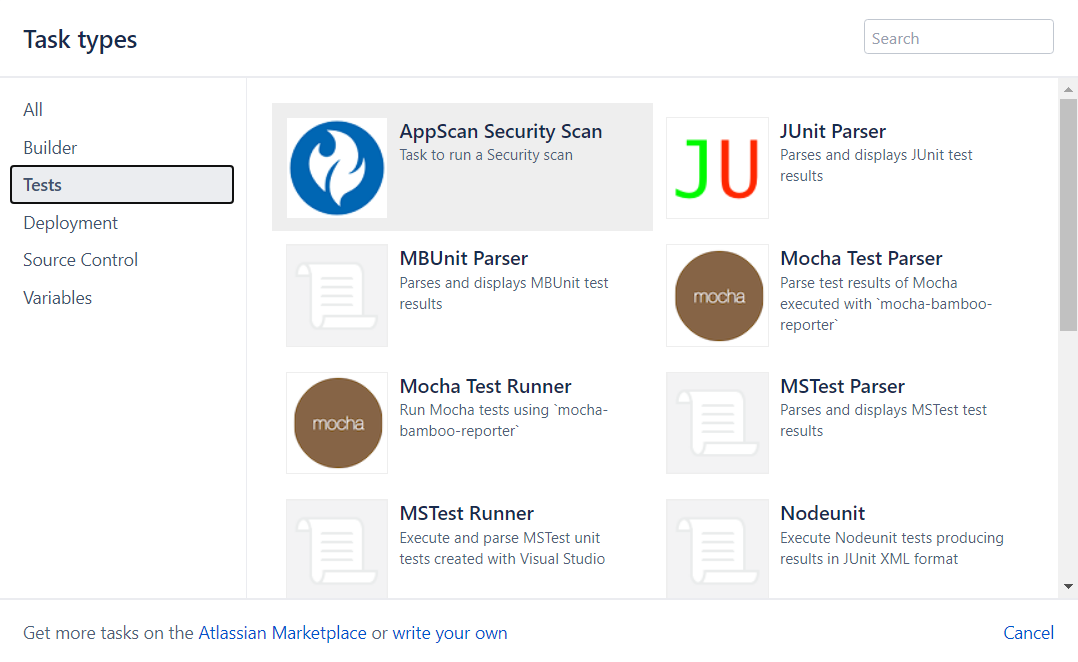Click the JUnit Parser JU icon
Screen dimensions: 1078x662
[x=717, y=168]
